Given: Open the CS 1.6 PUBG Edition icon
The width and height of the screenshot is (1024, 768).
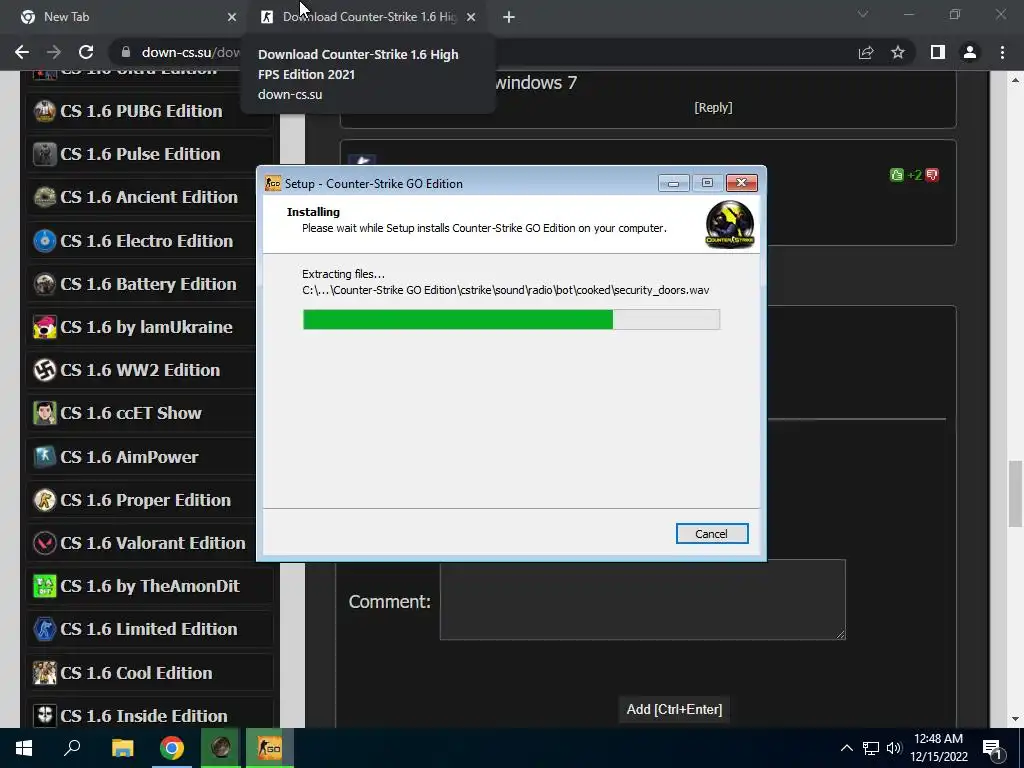Looking at the screenshot, I should click(x=44, y=111).
